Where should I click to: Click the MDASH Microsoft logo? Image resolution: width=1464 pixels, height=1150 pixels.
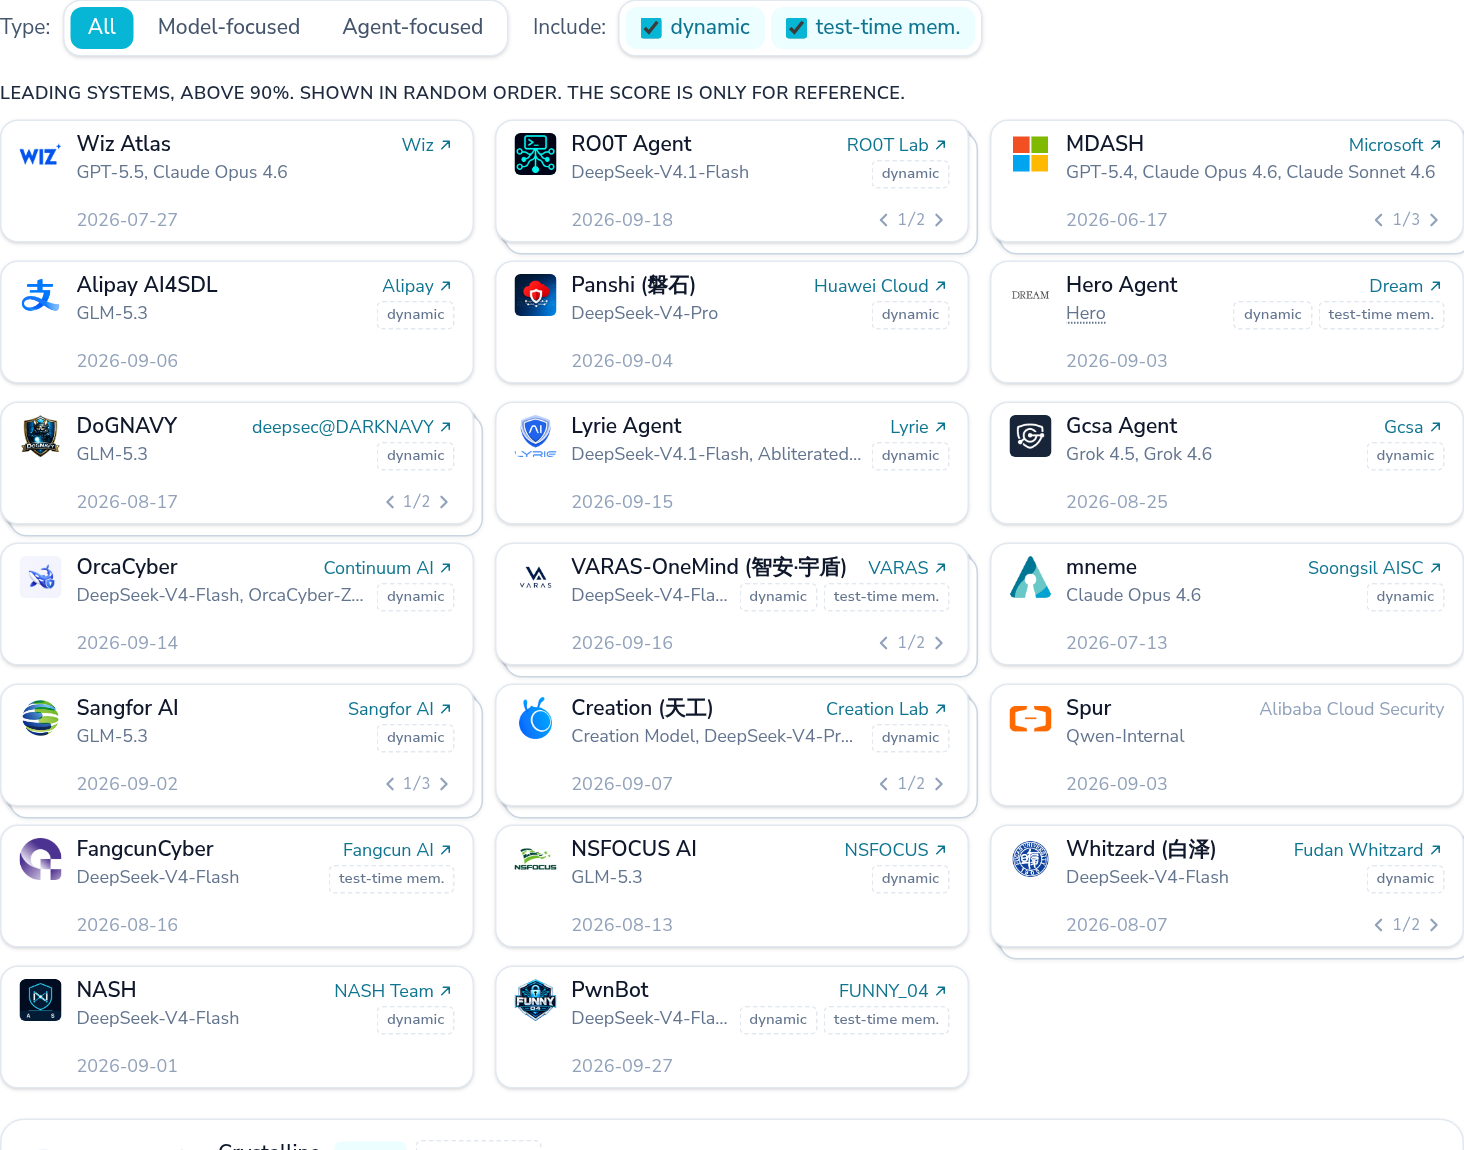(x=1030, y=154)
